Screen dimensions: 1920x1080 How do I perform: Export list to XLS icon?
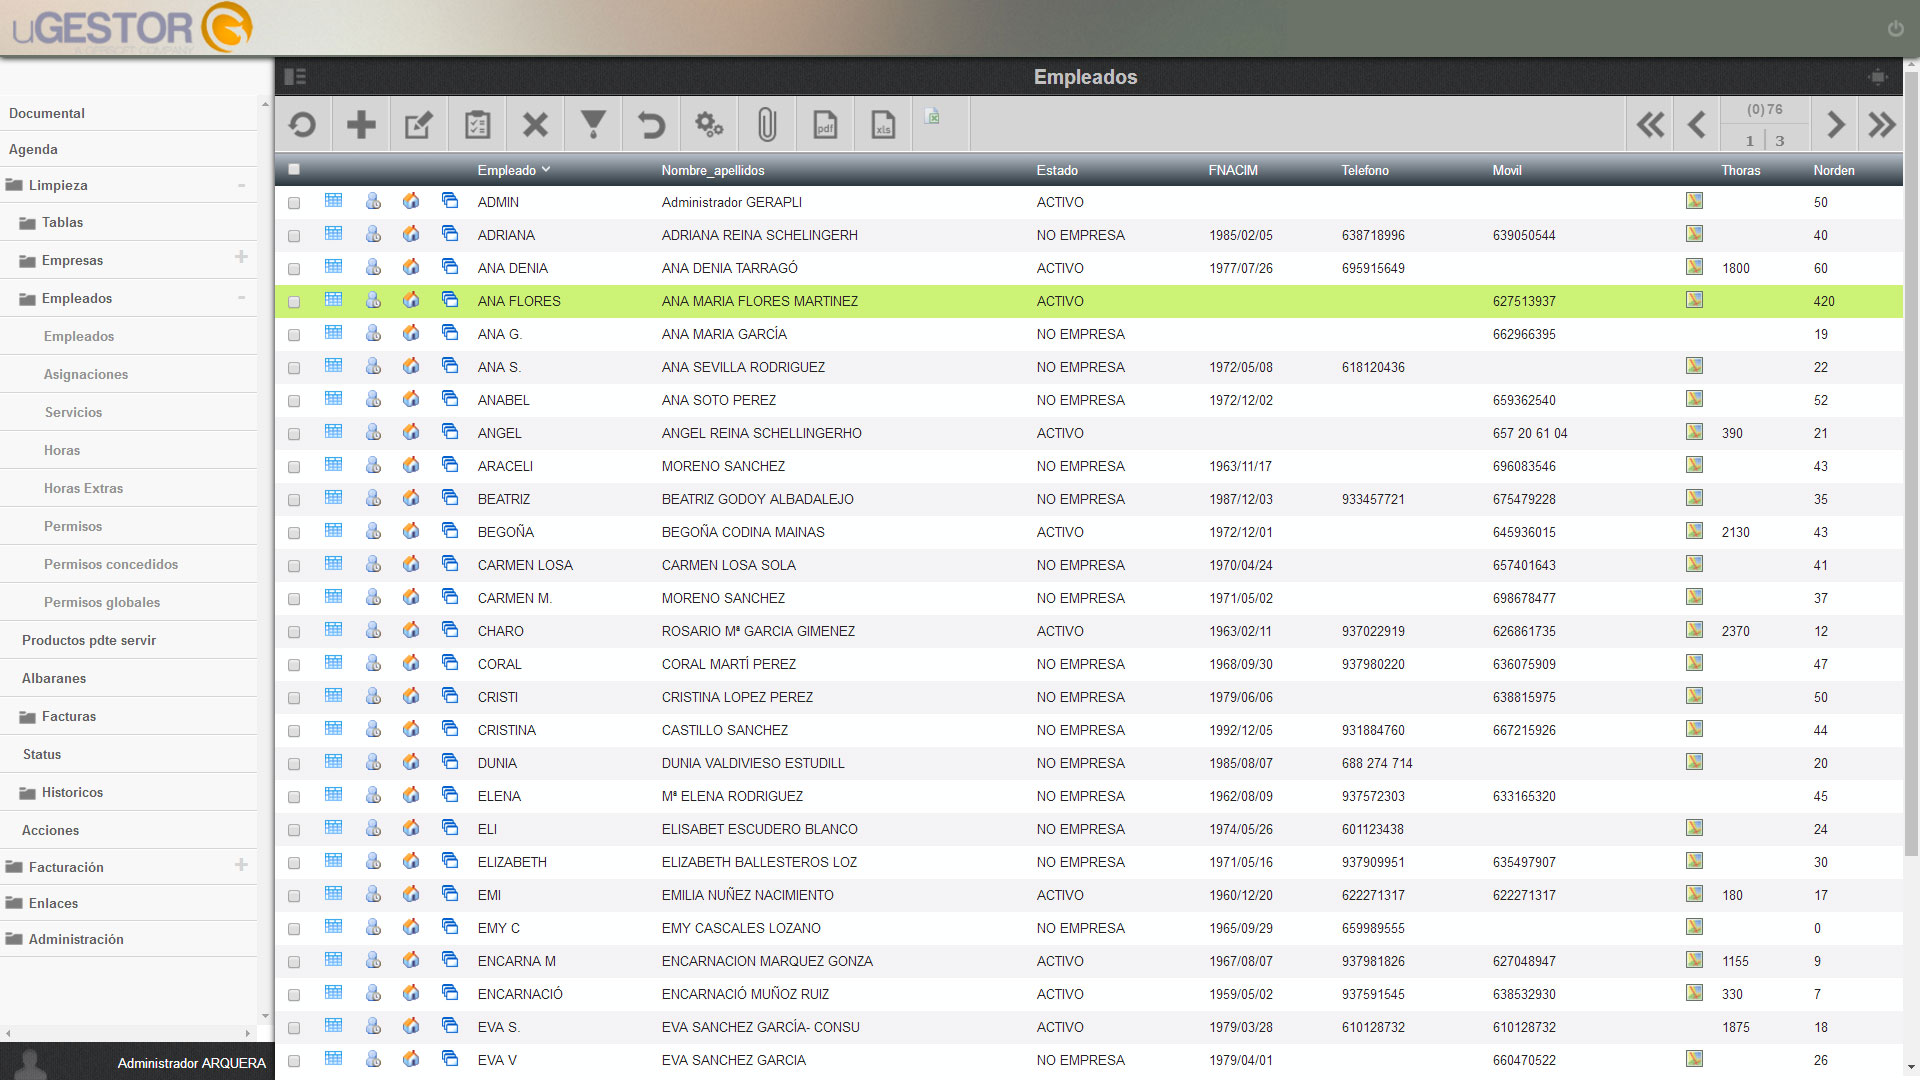point(883,125)
